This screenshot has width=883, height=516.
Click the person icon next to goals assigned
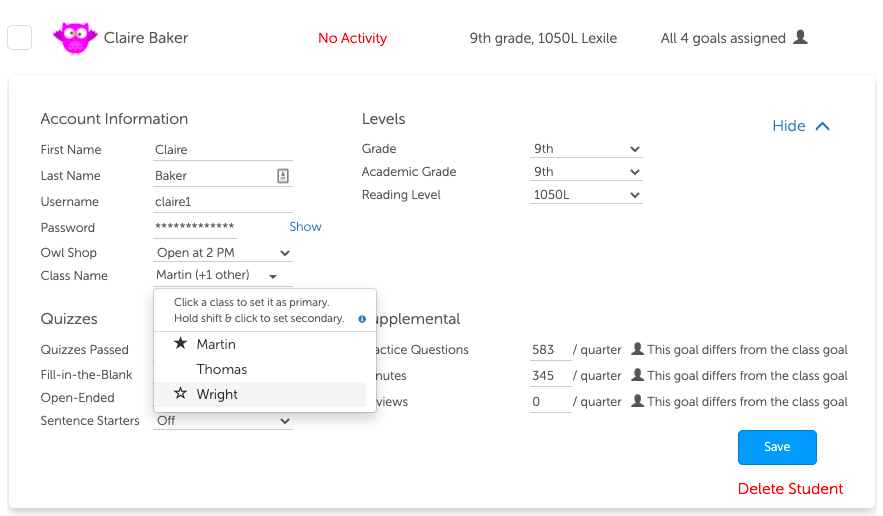(x=800, y=37)
